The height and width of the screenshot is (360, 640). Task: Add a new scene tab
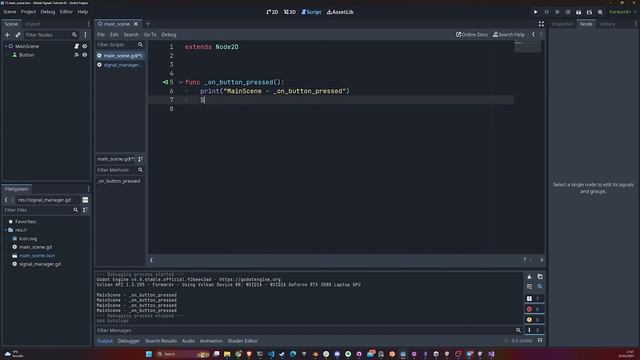148,24
